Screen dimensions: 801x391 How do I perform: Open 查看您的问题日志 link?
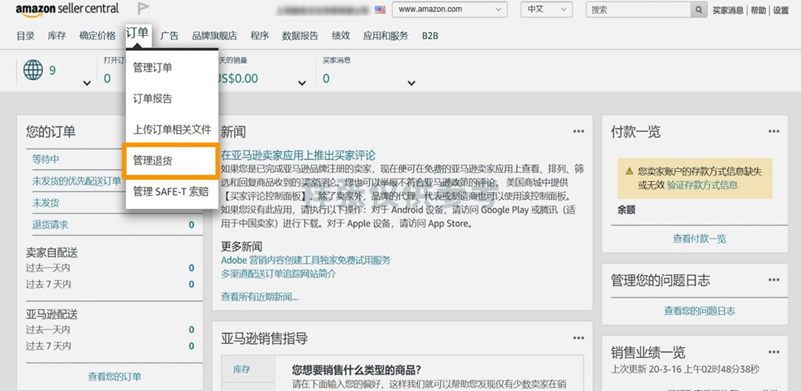pos(699,311)
